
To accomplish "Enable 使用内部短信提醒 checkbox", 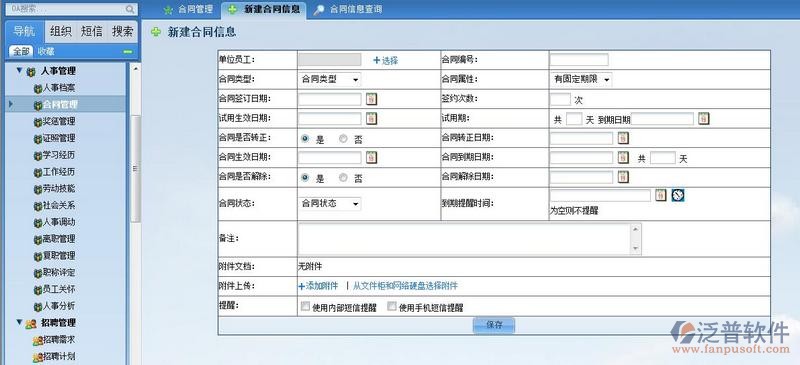I will click(305, 306).
